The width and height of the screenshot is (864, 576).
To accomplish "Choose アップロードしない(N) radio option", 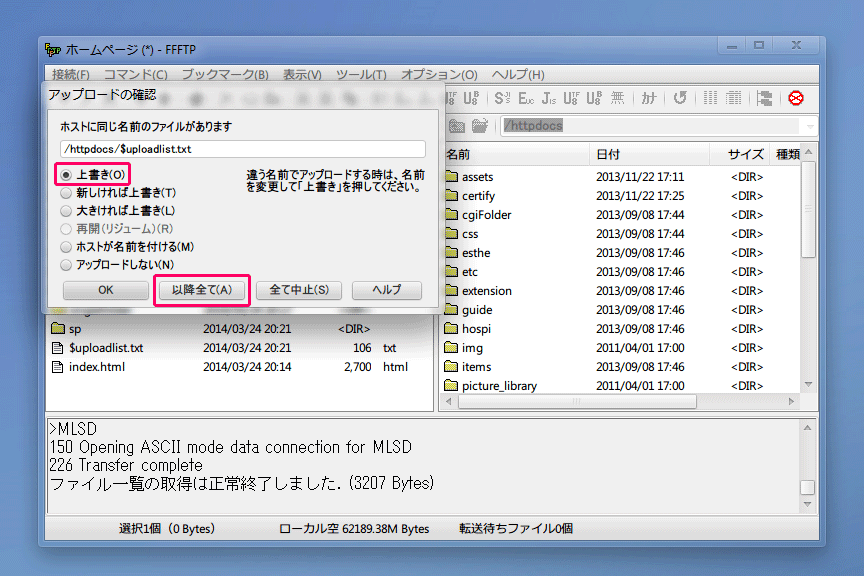I will pos(67,265).
